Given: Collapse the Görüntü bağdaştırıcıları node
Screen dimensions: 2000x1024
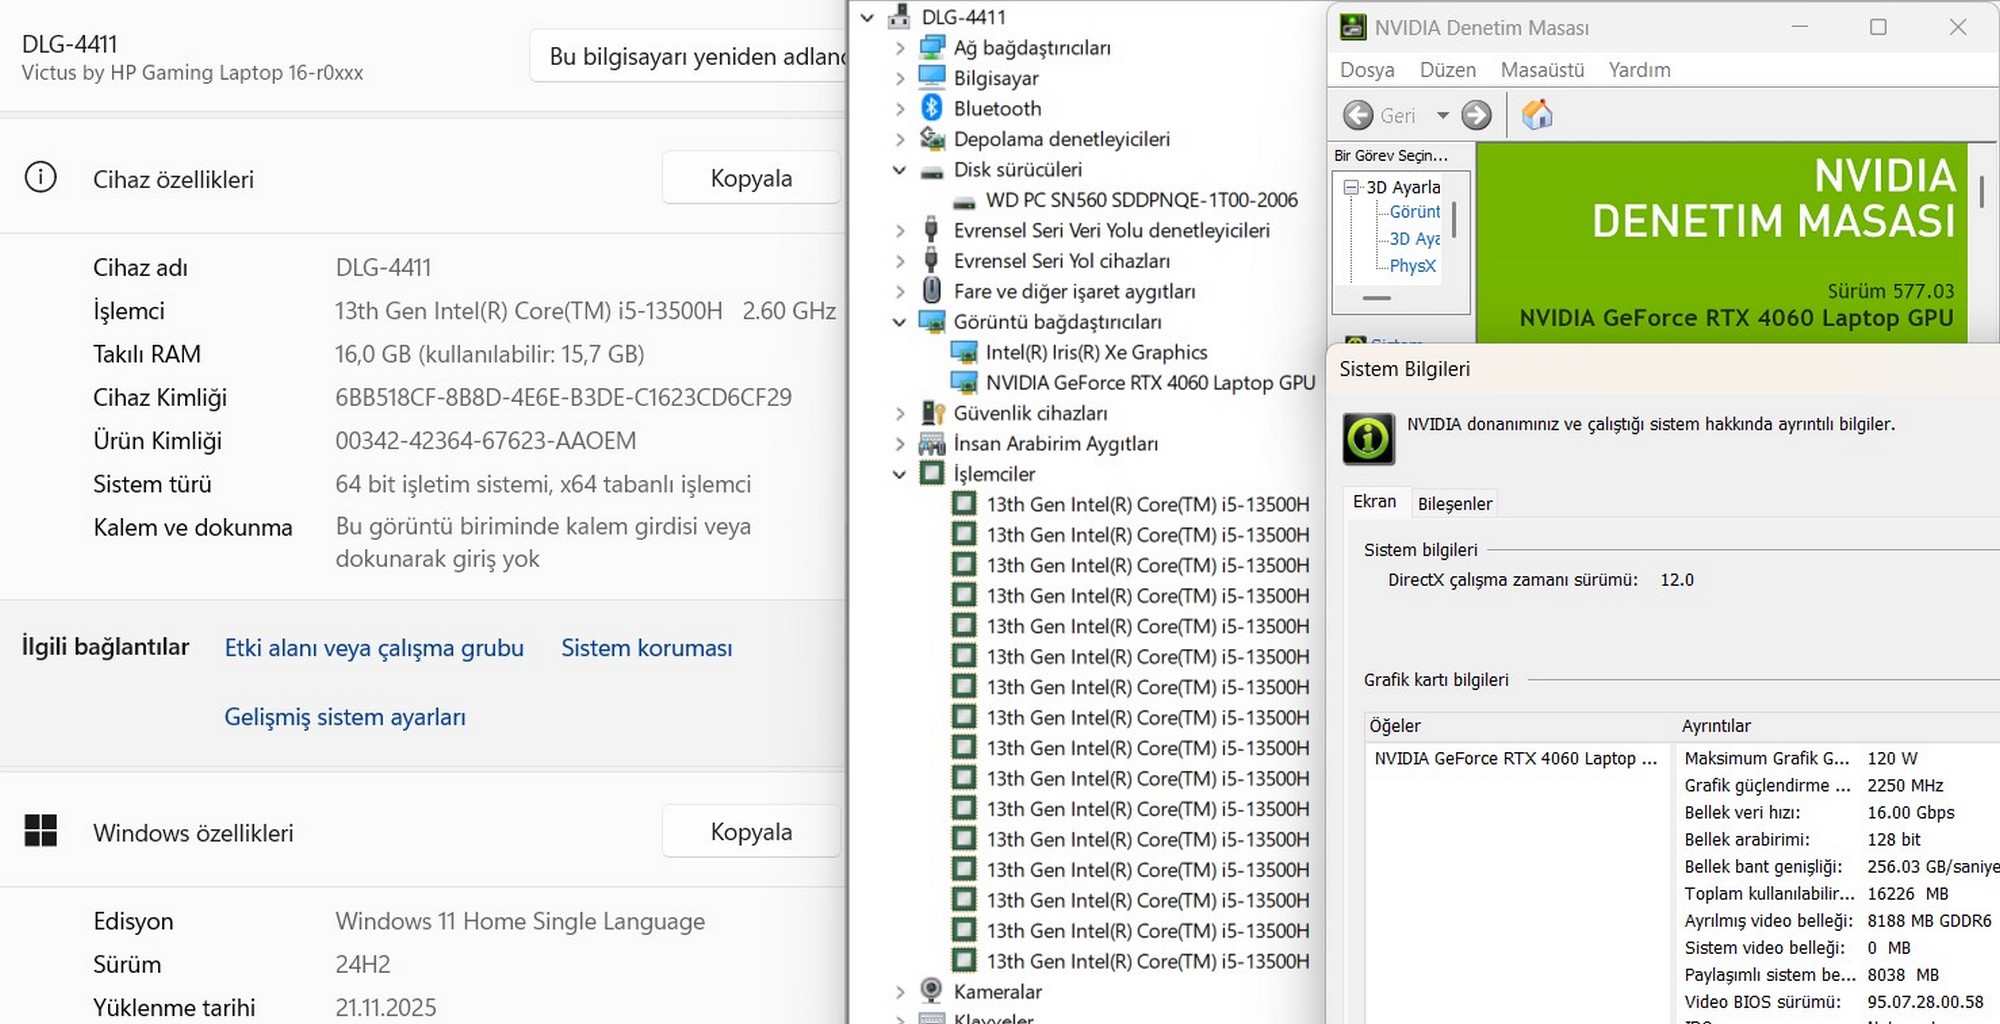Looking at the screenshot, I should click(x=899, y=322).
